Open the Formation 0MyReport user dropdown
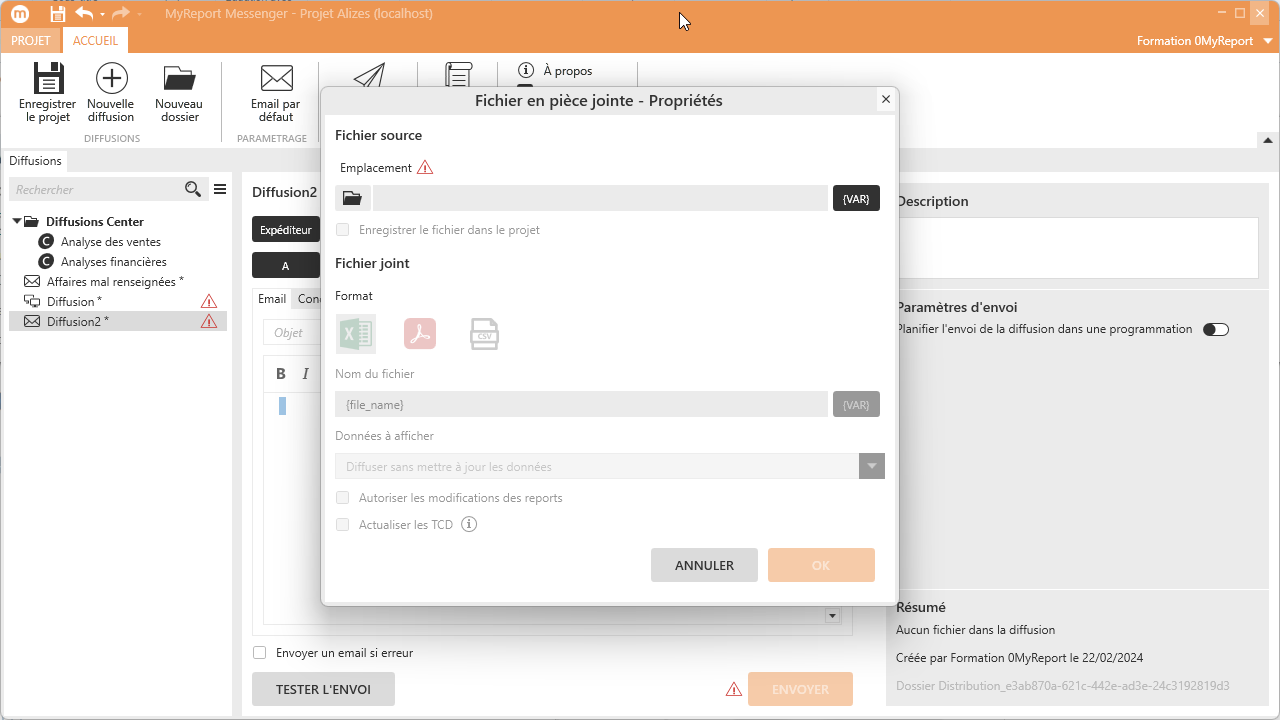This screenshot has height=720, width=1280. point(1268,41)
